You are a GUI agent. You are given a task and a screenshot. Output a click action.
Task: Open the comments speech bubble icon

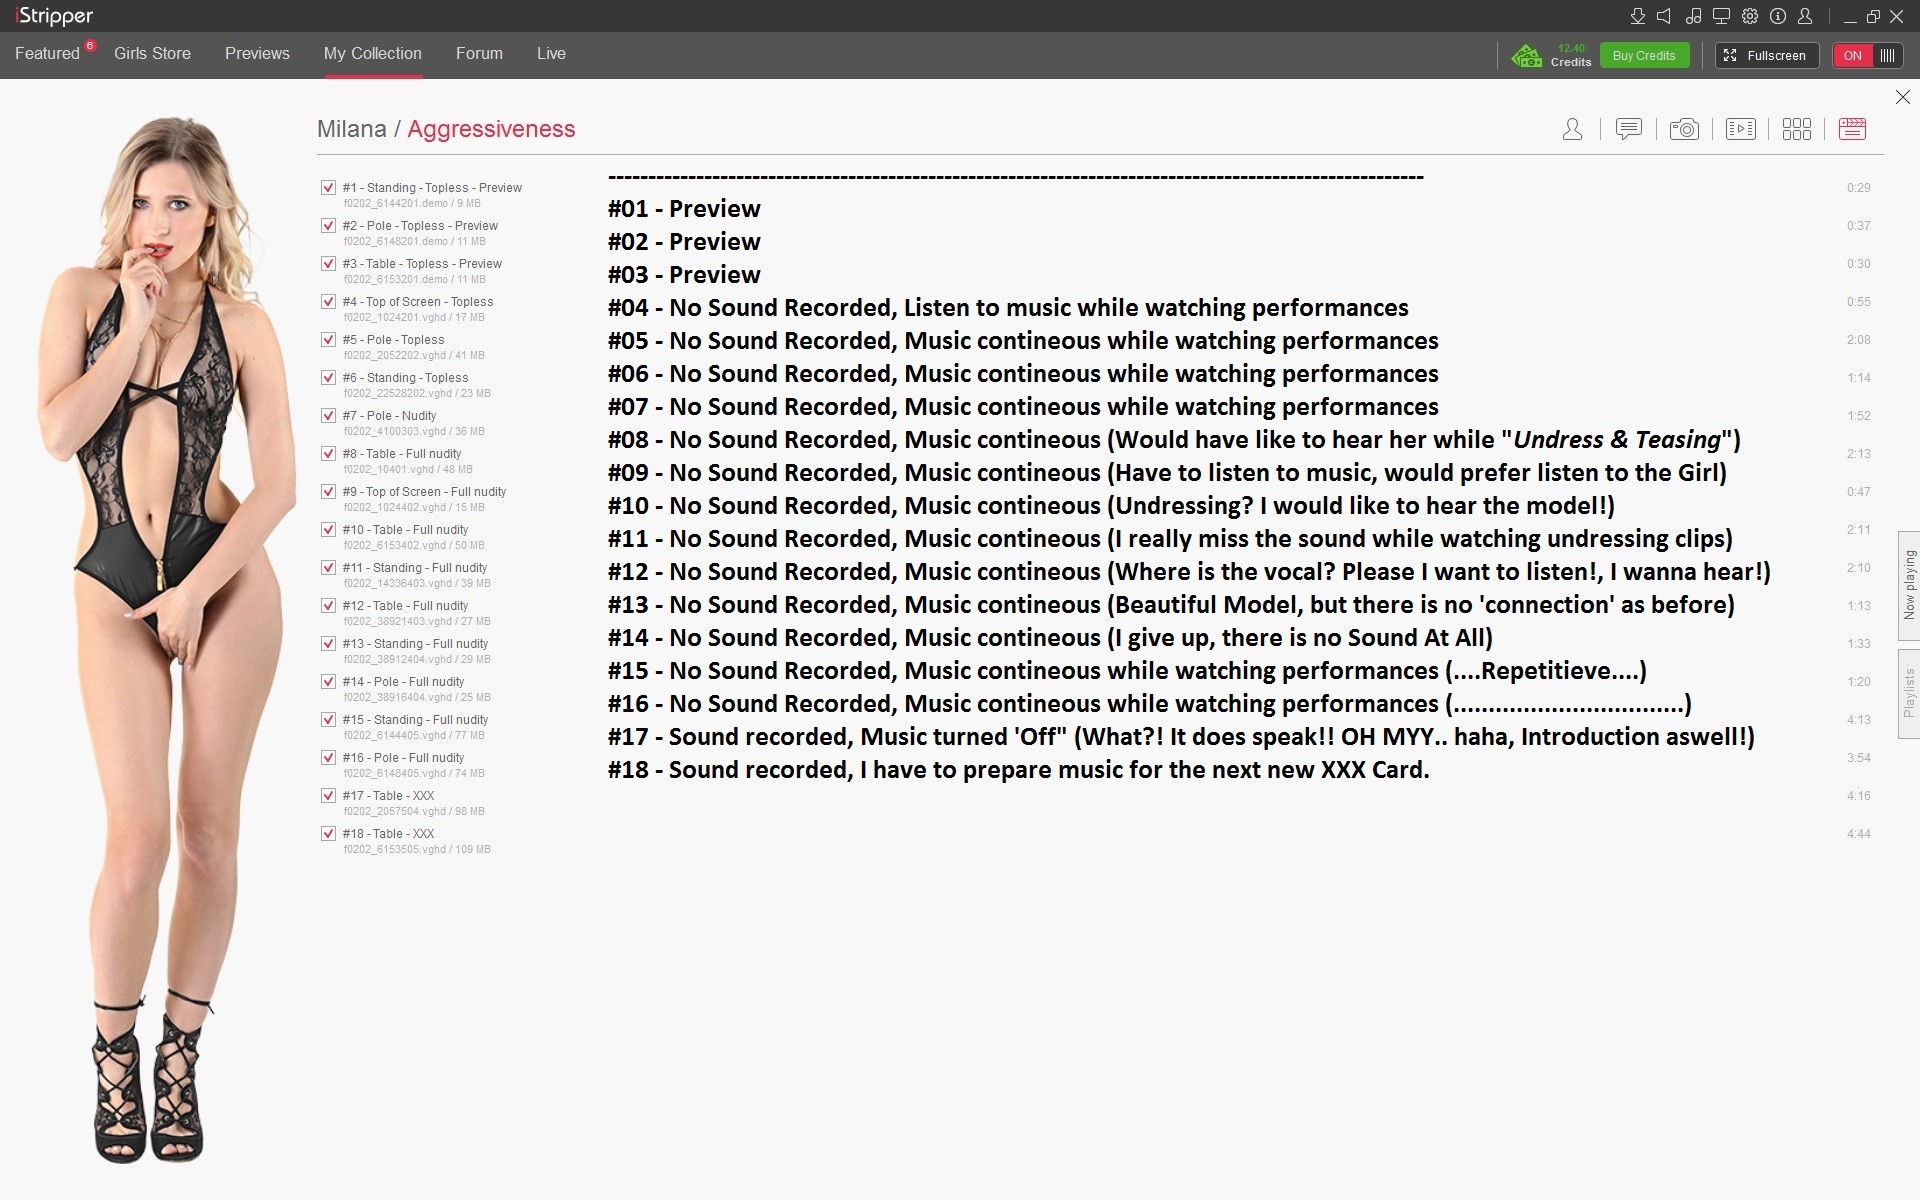(1628, 129)
